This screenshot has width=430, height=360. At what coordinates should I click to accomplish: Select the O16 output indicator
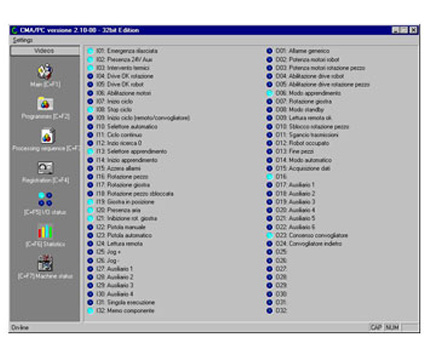(x=269, y=177)
